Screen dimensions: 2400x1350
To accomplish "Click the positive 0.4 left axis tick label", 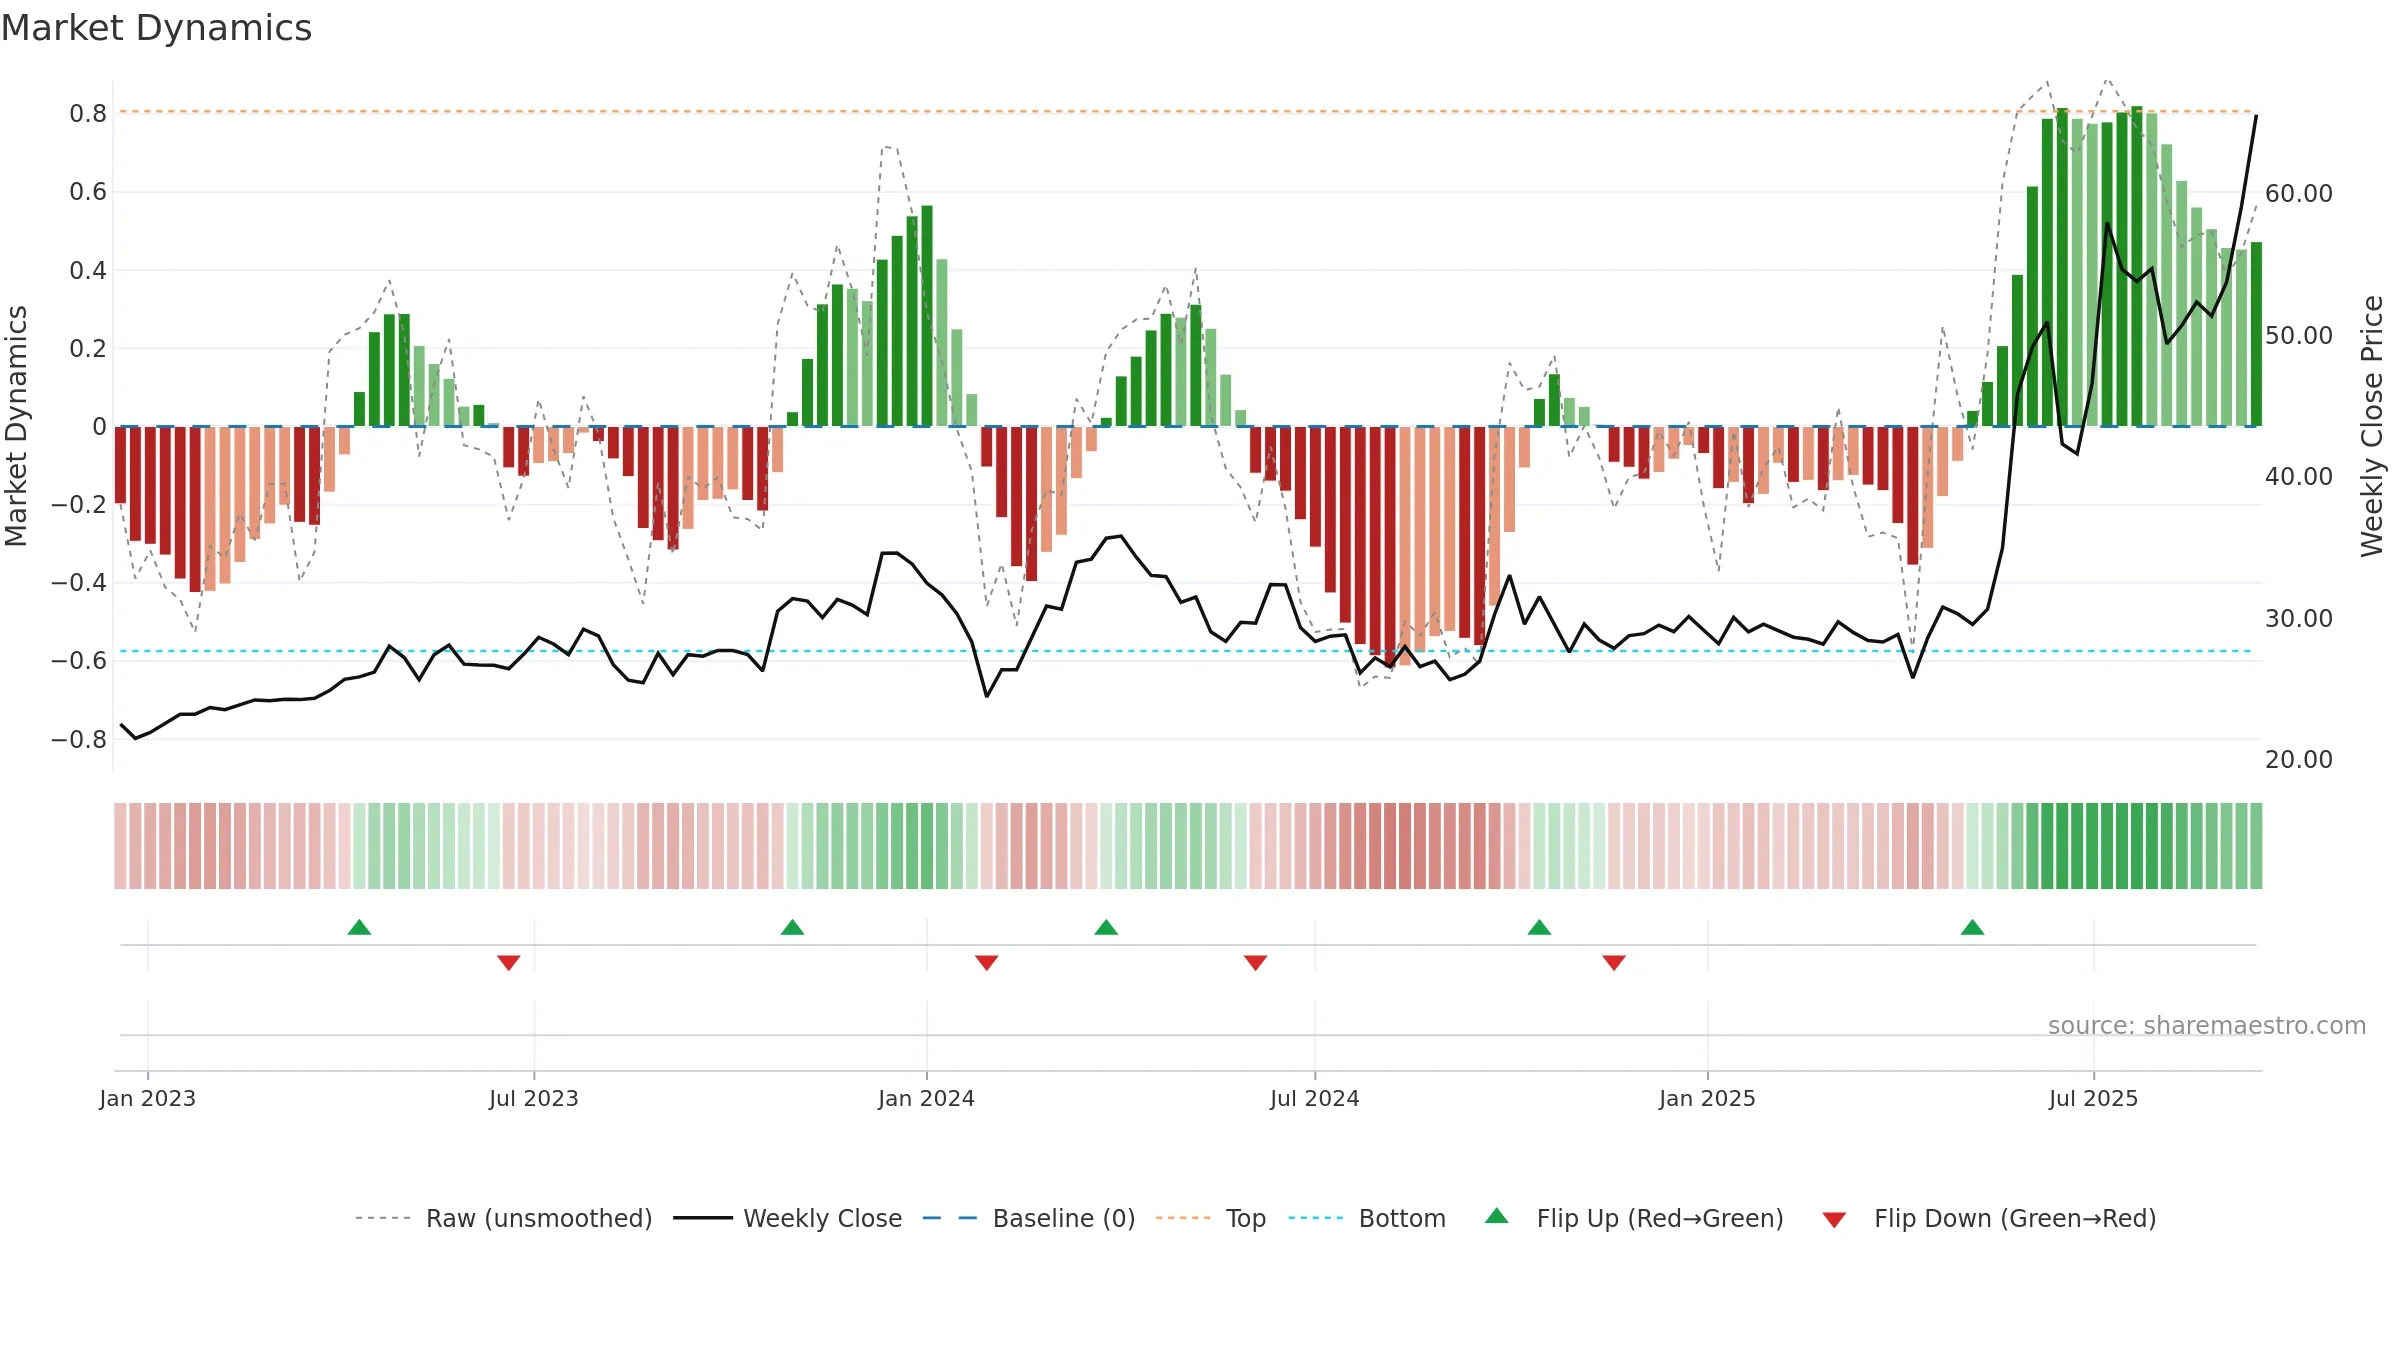I will tap(88, 270).
